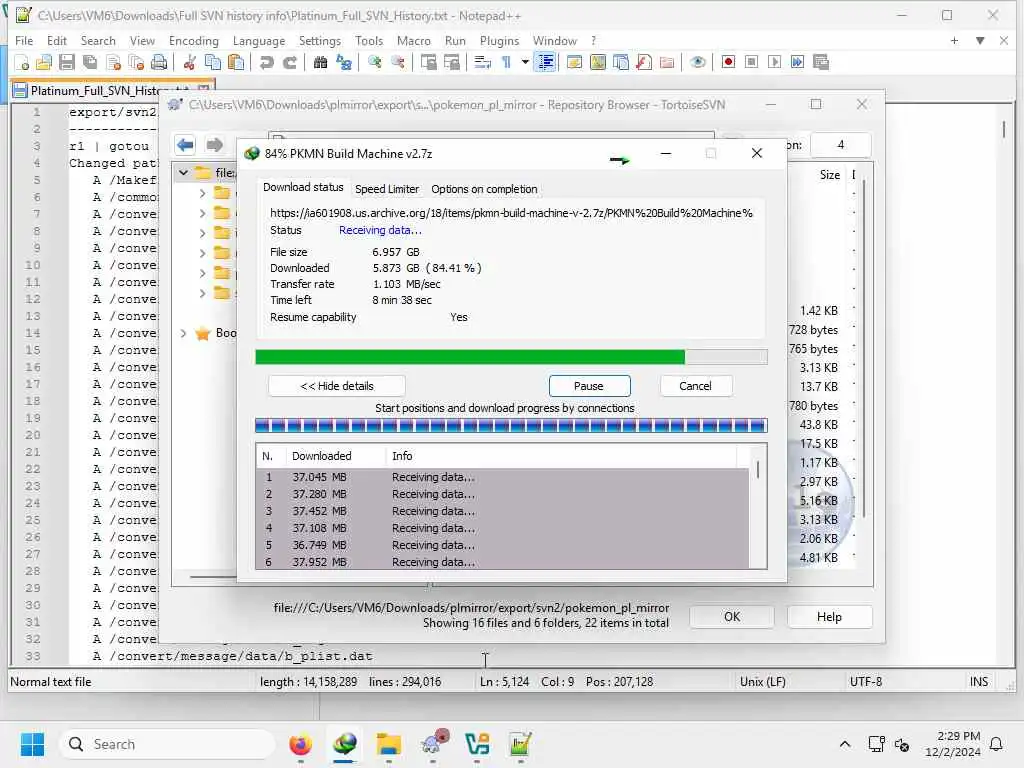Click the Hide details button

[x=337, y=386]
